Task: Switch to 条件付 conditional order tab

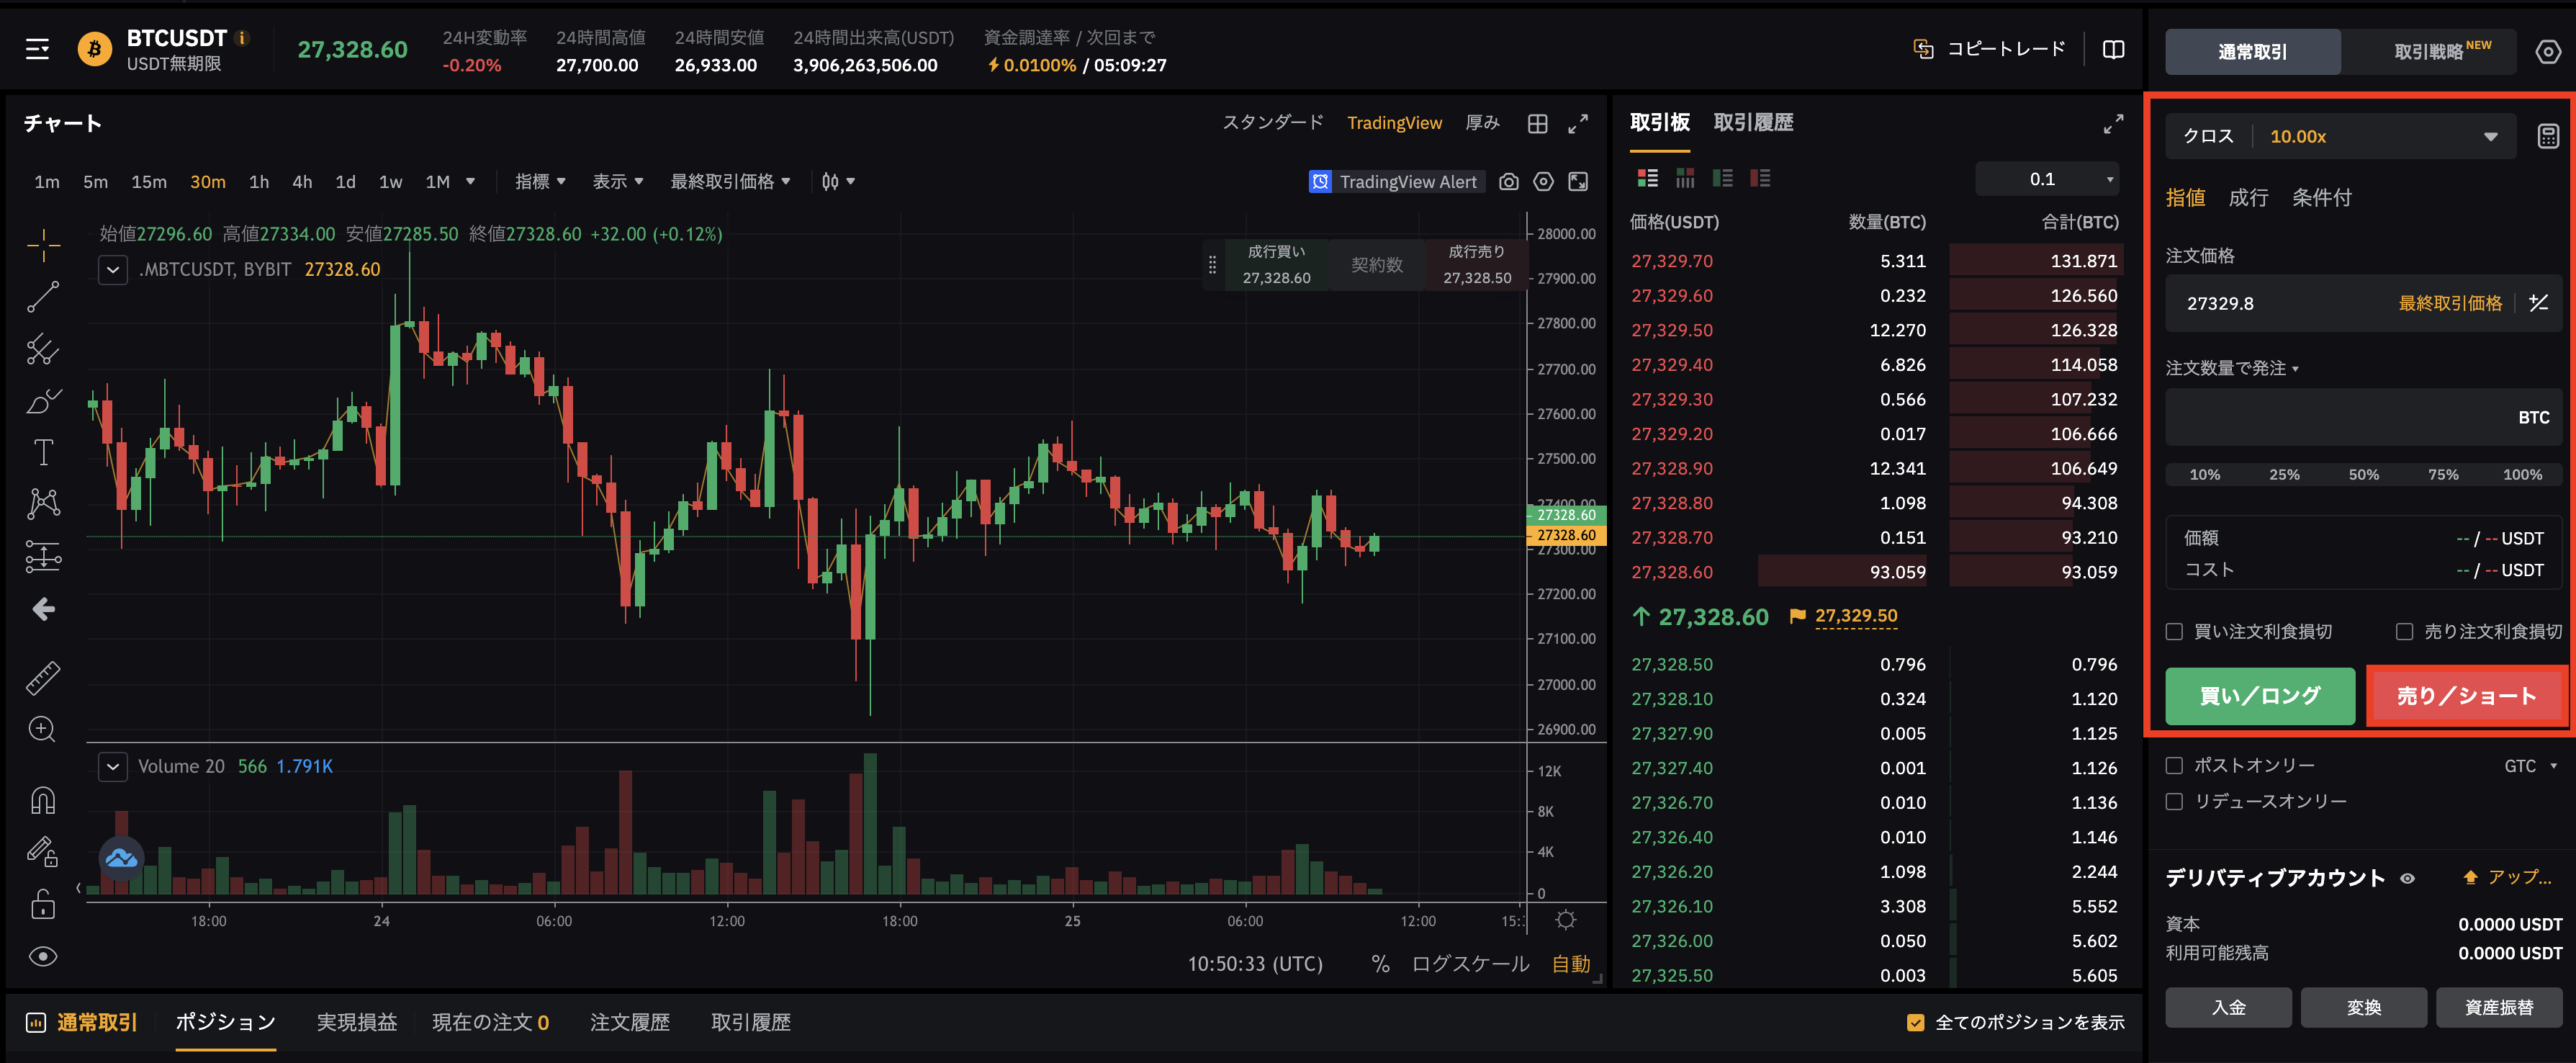Action: 2321,198
